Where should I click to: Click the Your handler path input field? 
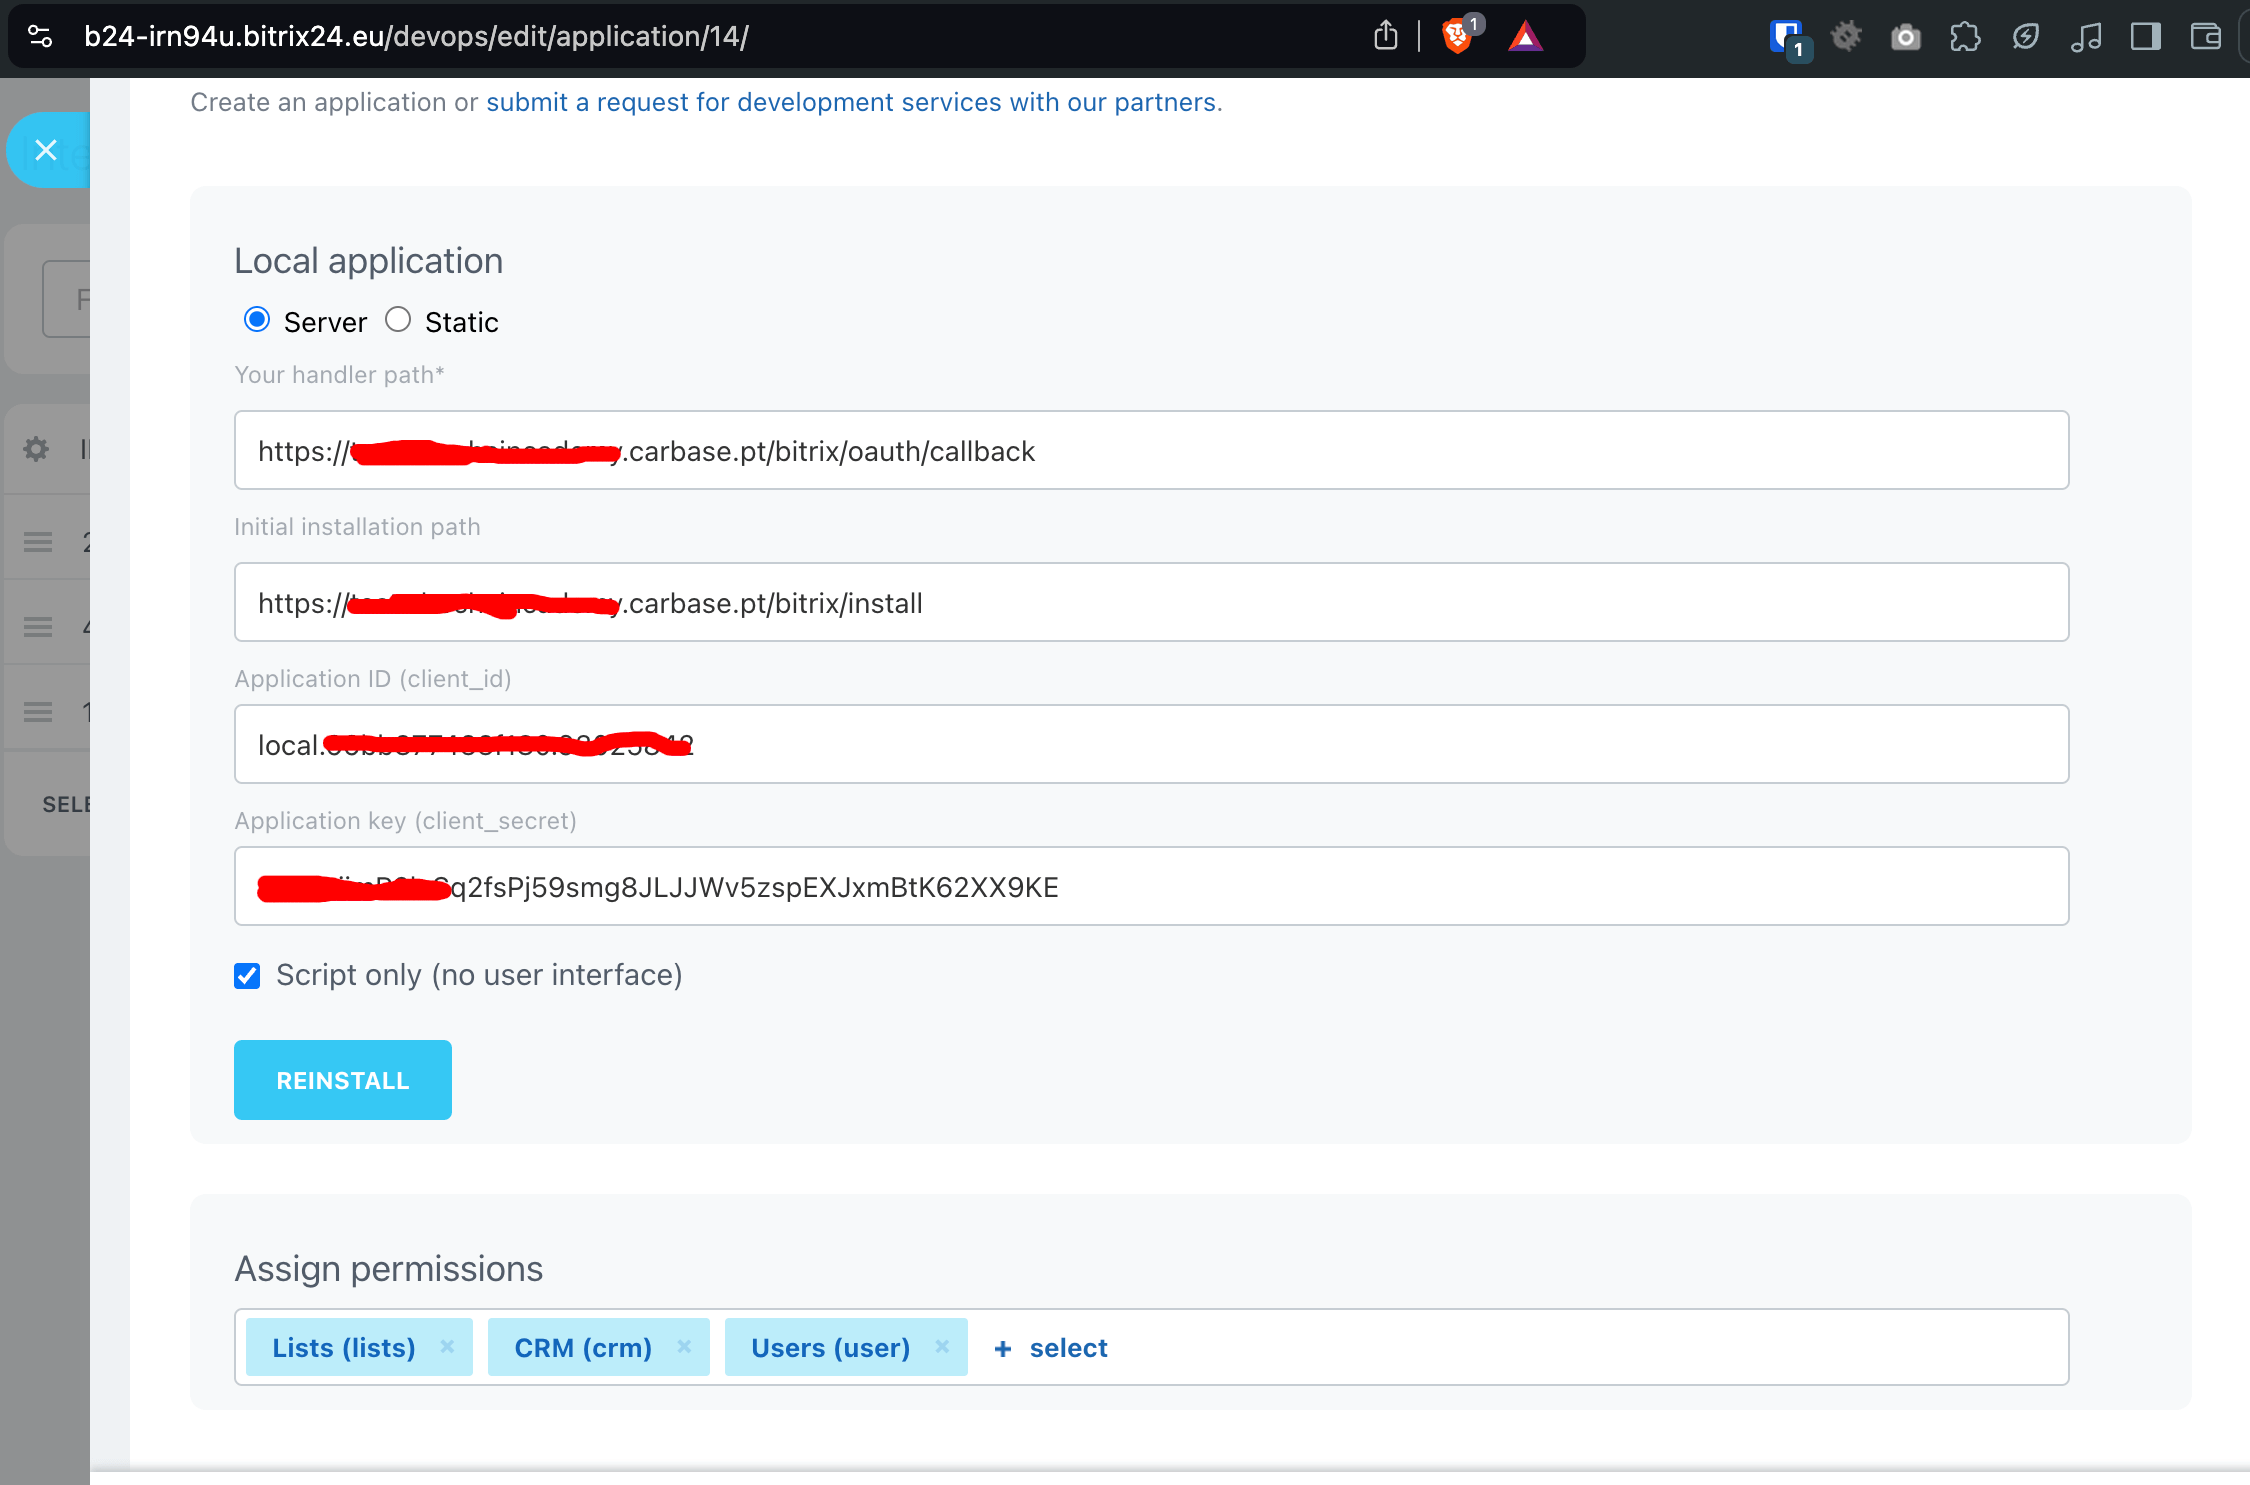point(1151,450)
